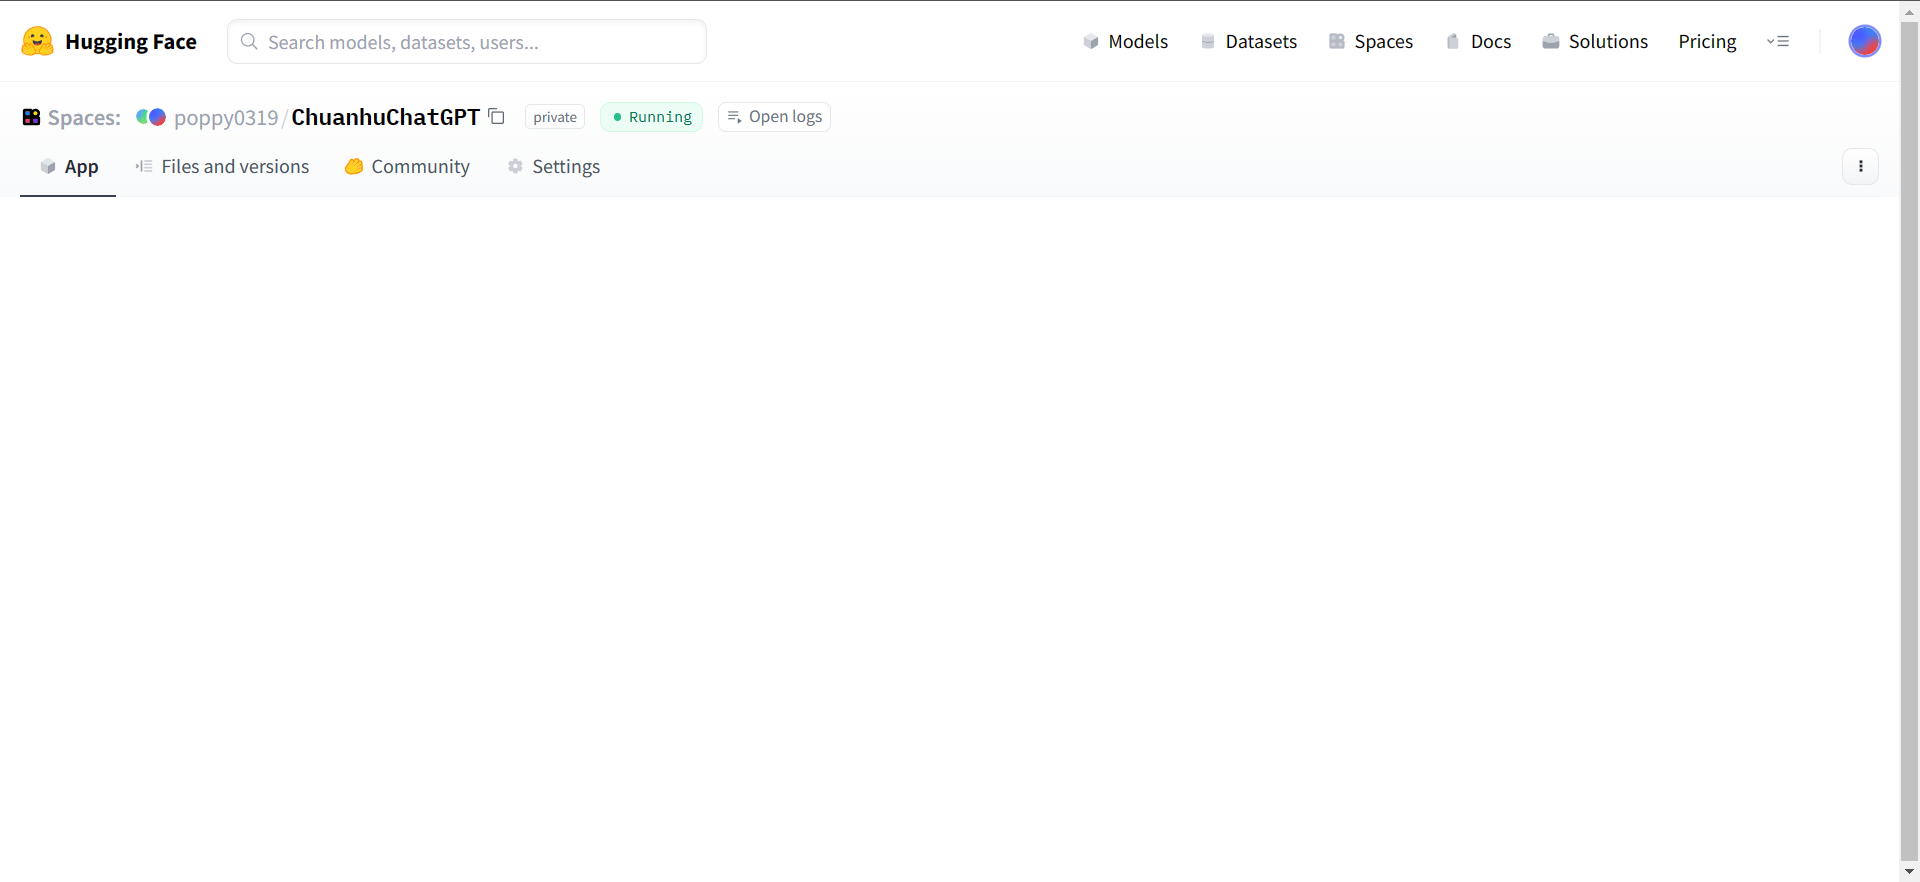Viewport: 1920px width, 882px height.
Task: Click the Running status badge
Action: click(652, 117)
